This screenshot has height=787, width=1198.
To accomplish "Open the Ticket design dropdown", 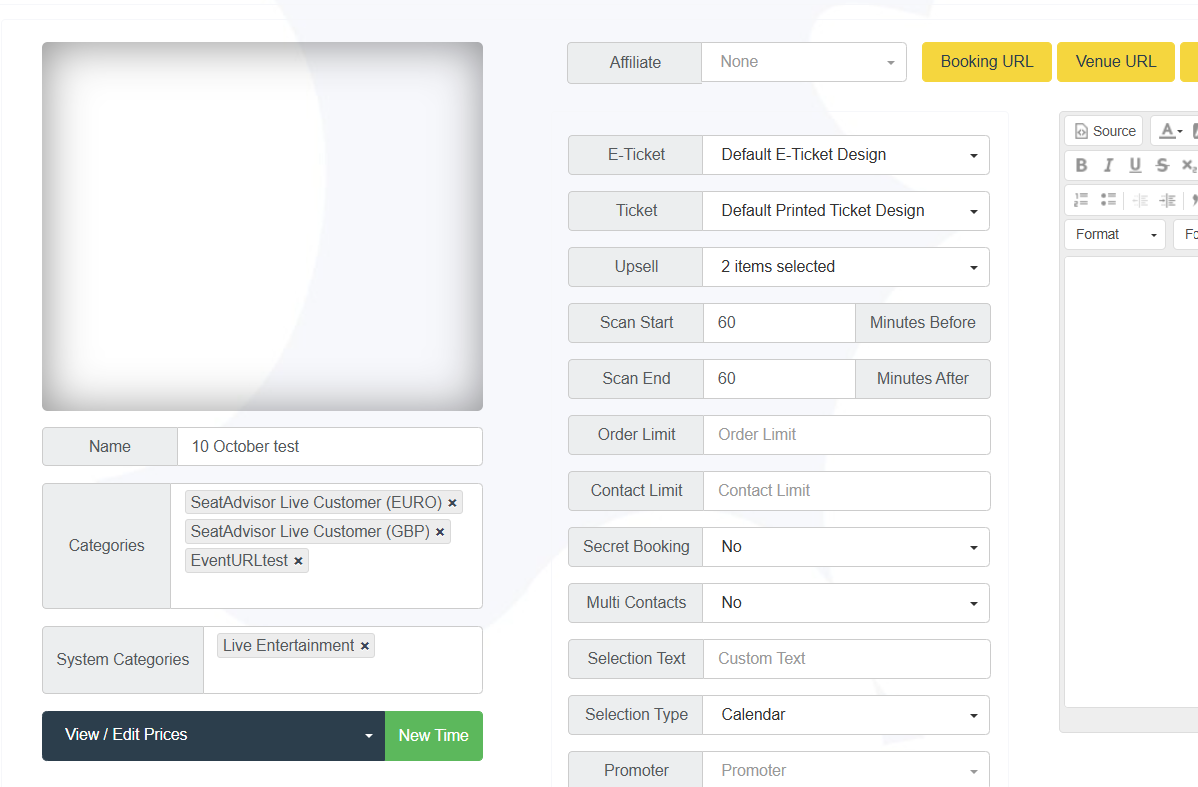I will pyautogui.click(x=846, y=211).
